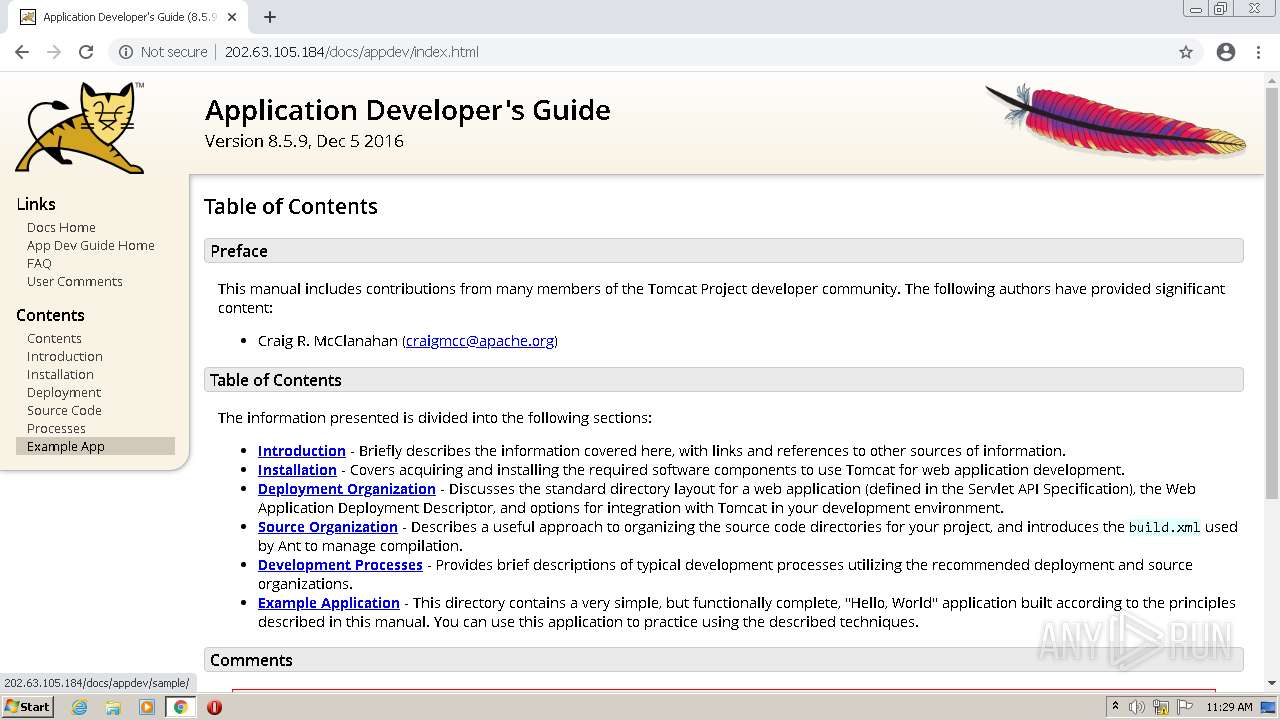Click the page scrollbar down arrow
1280x720 pixels.
click(1271, 682)
